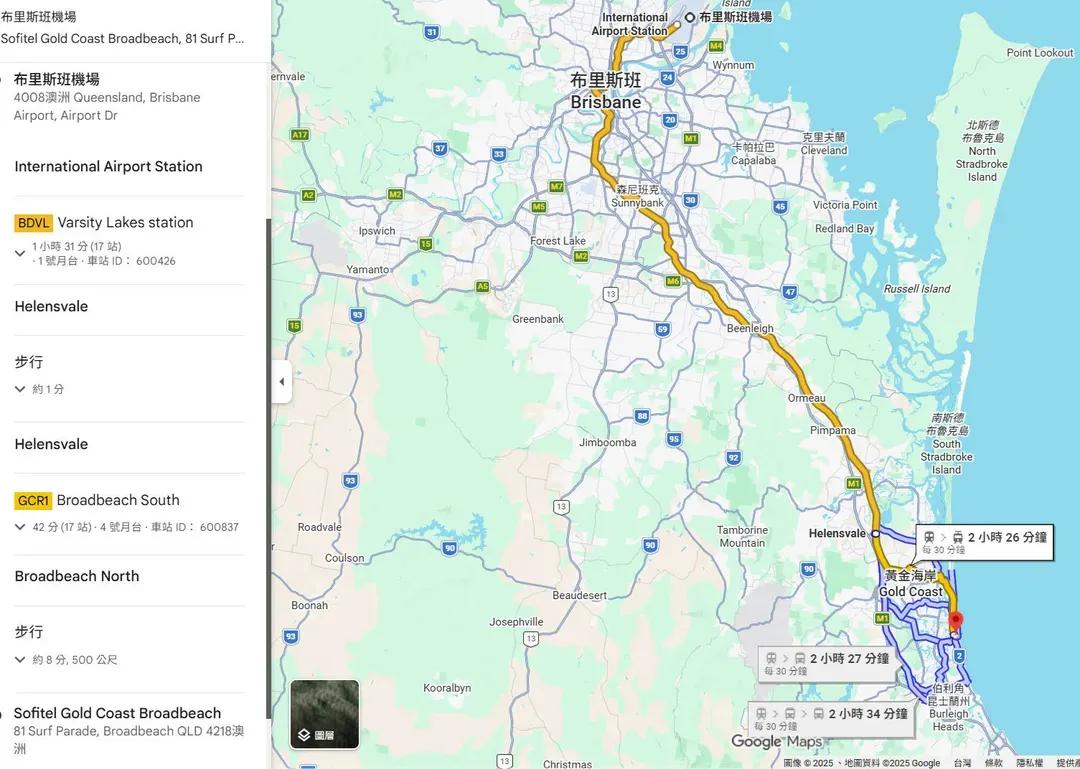Image resolution: width=1080 pixels, height=769 pixels.
Task: Click the GCR1 tram line badge
Action: coord(33,501)
